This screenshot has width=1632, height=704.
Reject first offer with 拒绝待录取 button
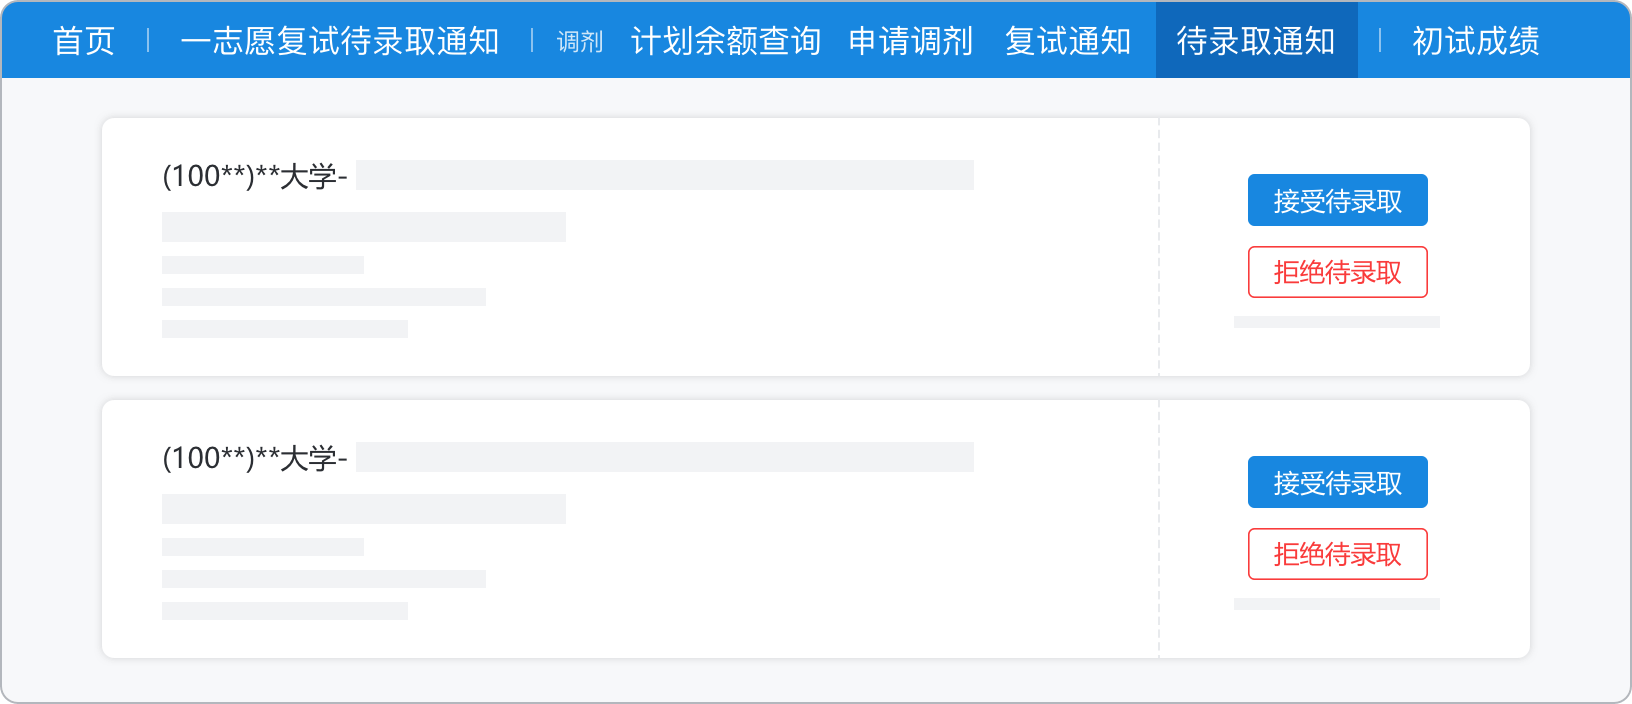[1338, 272]
